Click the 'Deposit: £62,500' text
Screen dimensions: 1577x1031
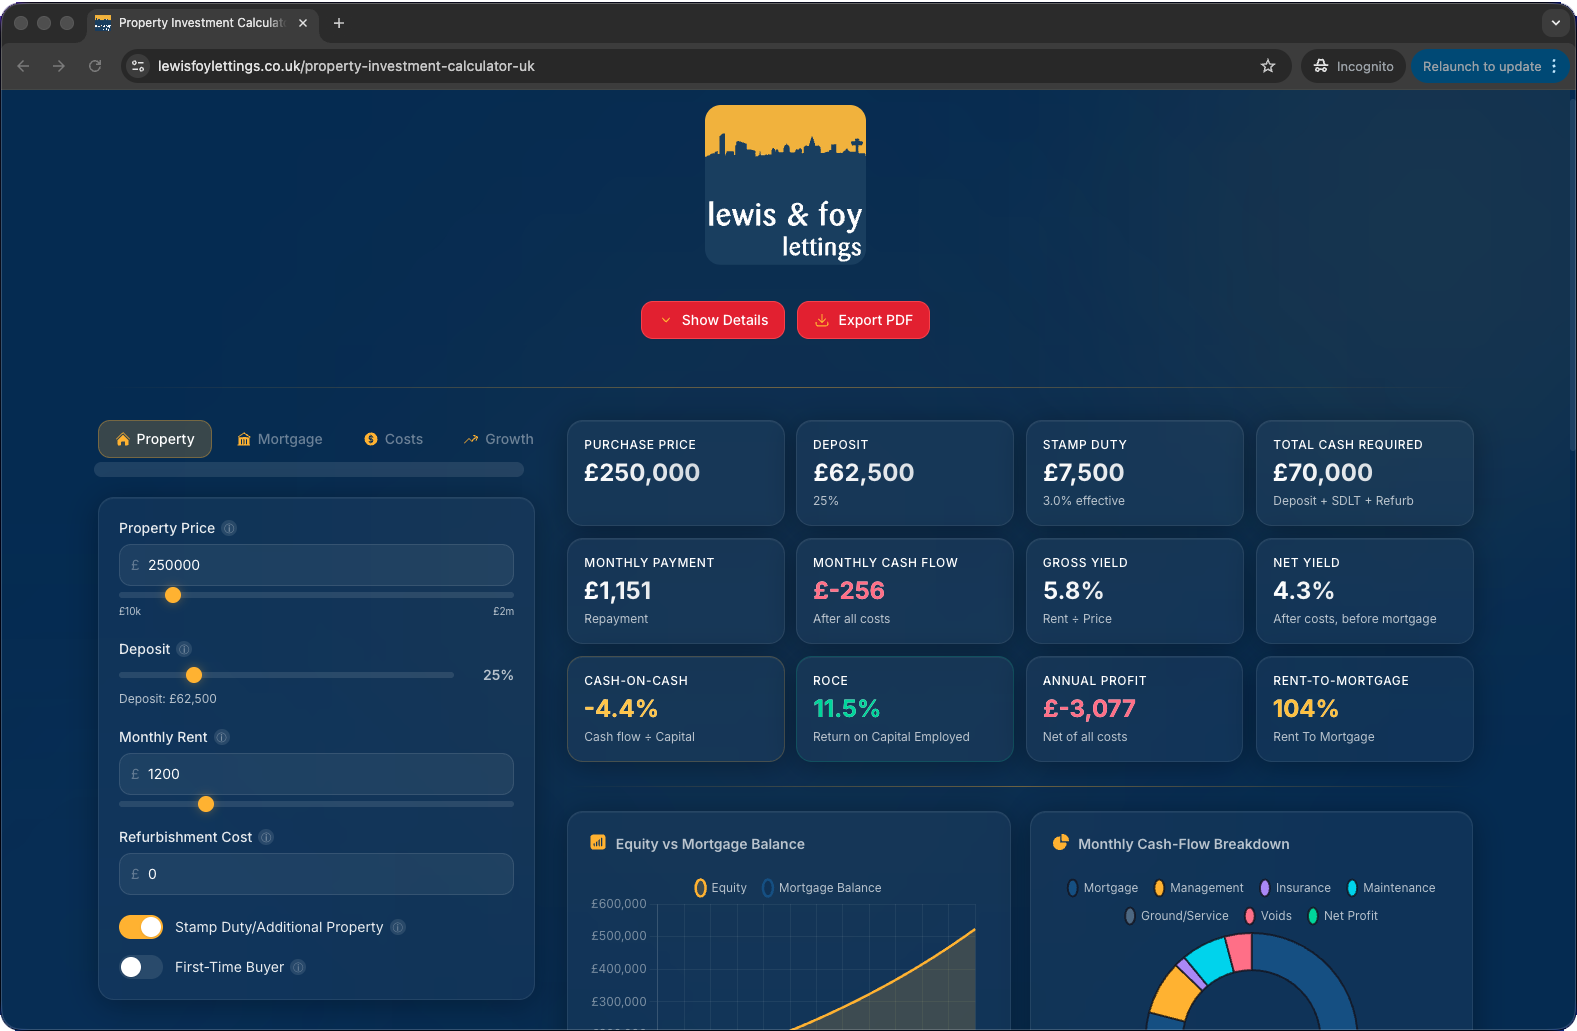point(168,699)
